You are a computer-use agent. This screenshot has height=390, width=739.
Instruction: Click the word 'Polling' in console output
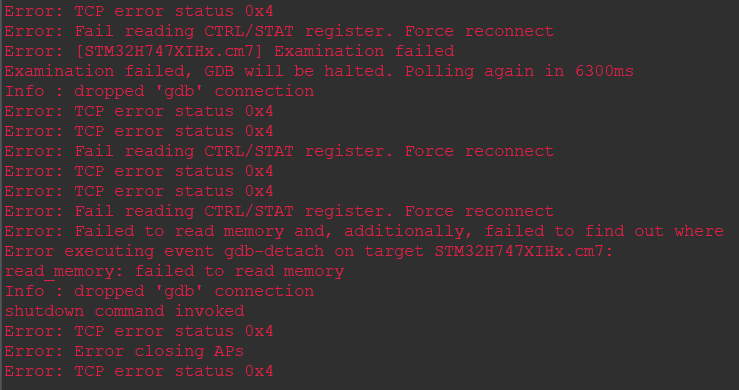pos(439,71)
